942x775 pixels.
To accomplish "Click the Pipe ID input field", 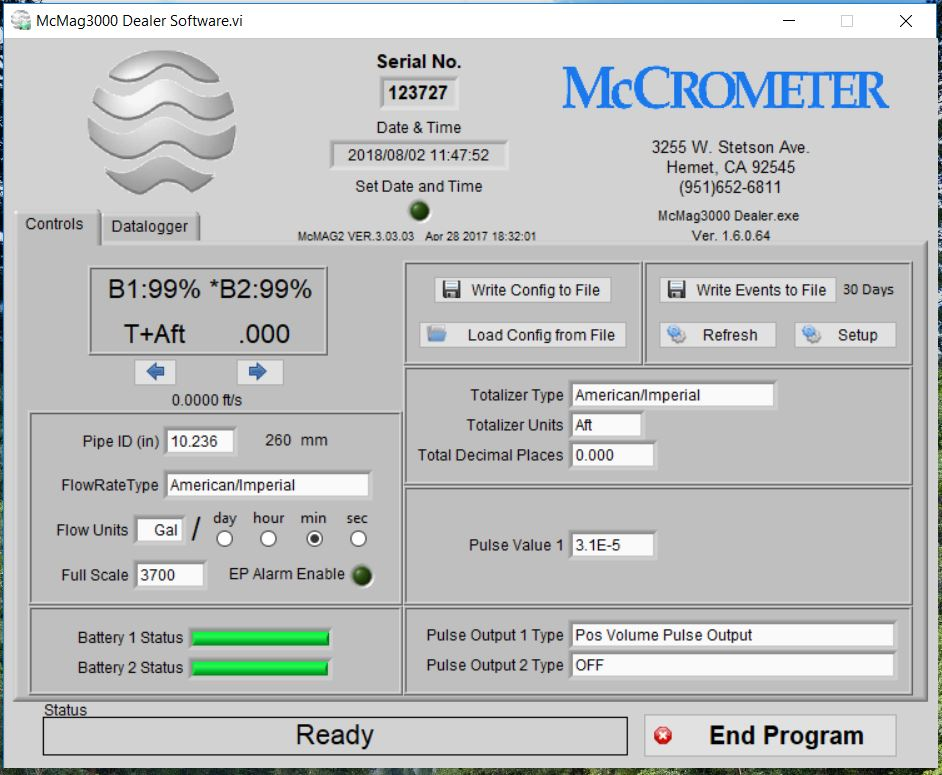I will 200,441.
